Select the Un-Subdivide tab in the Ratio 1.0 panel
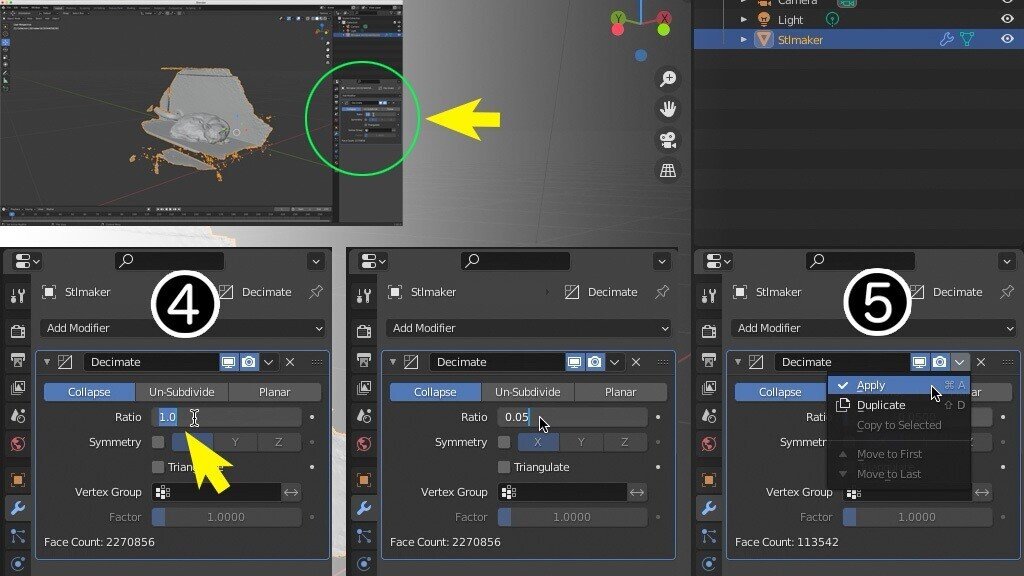Image resolution: width=1024 pixels, height=576 pixels. [x=182, y=392]
